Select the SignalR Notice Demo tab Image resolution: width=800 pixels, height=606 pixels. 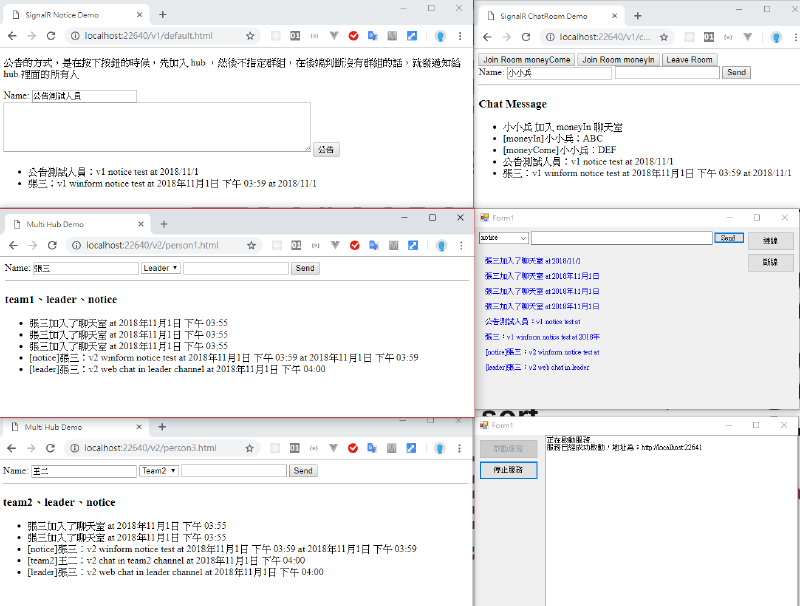coord(70,14)
